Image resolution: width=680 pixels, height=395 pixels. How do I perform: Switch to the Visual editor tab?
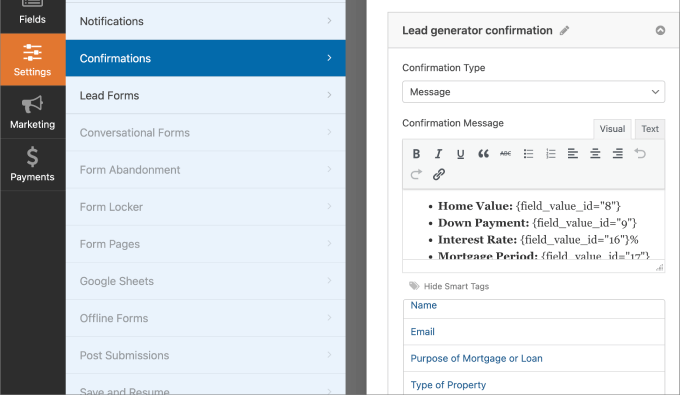[612, 129]
